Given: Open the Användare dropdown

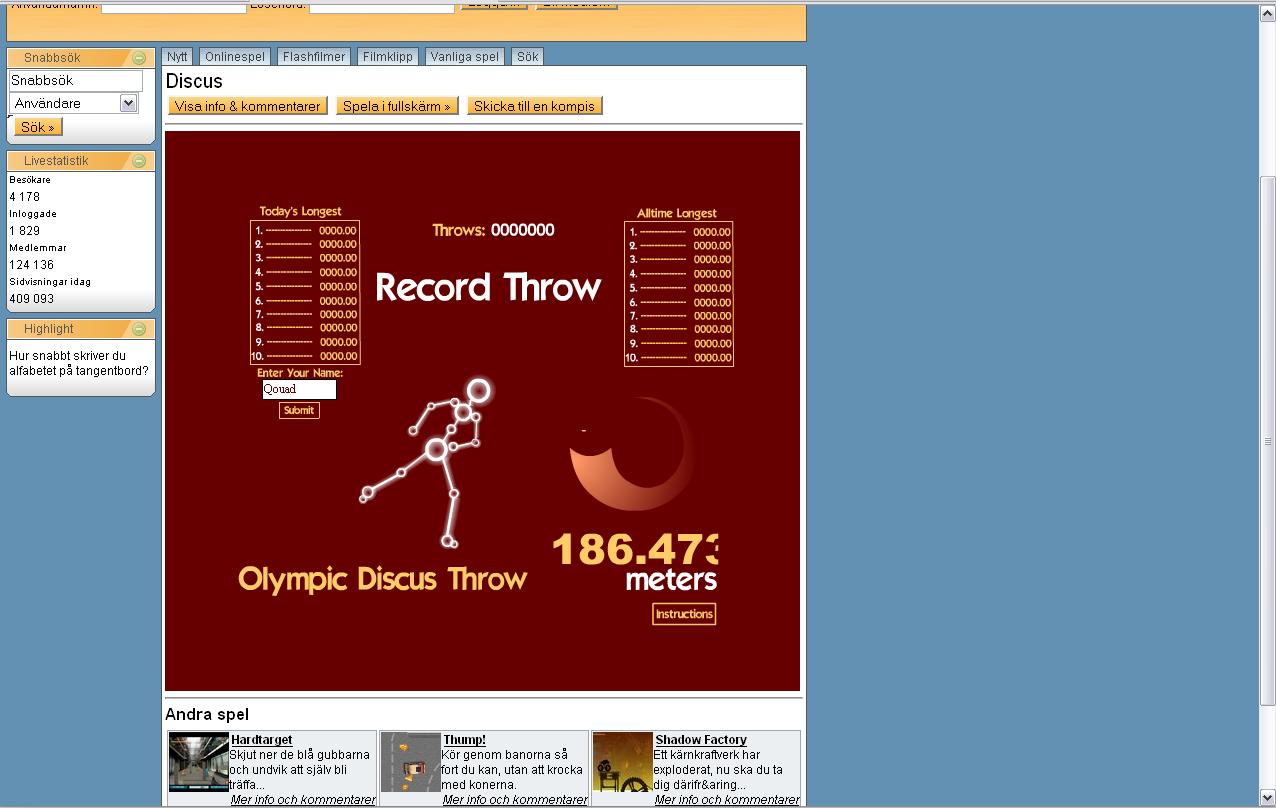Looking at the screenshot, I should pyautogui.click(x=73, y=103).
